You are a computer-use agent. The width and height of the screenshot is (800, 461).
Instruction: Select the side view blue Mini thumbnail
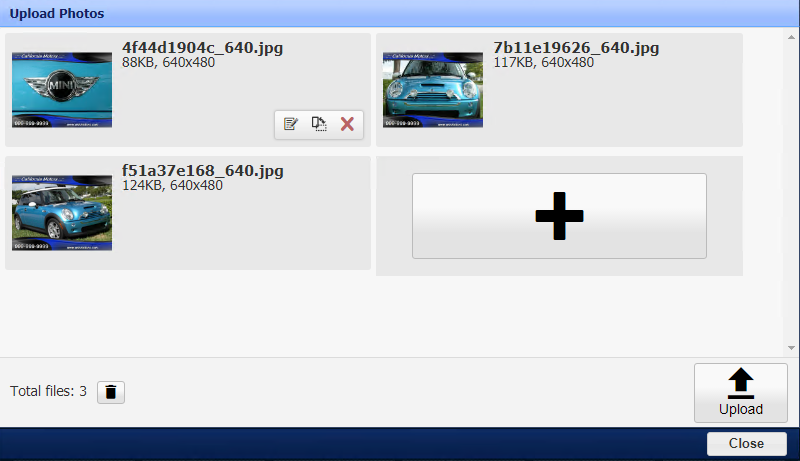[x=62, y=213]
